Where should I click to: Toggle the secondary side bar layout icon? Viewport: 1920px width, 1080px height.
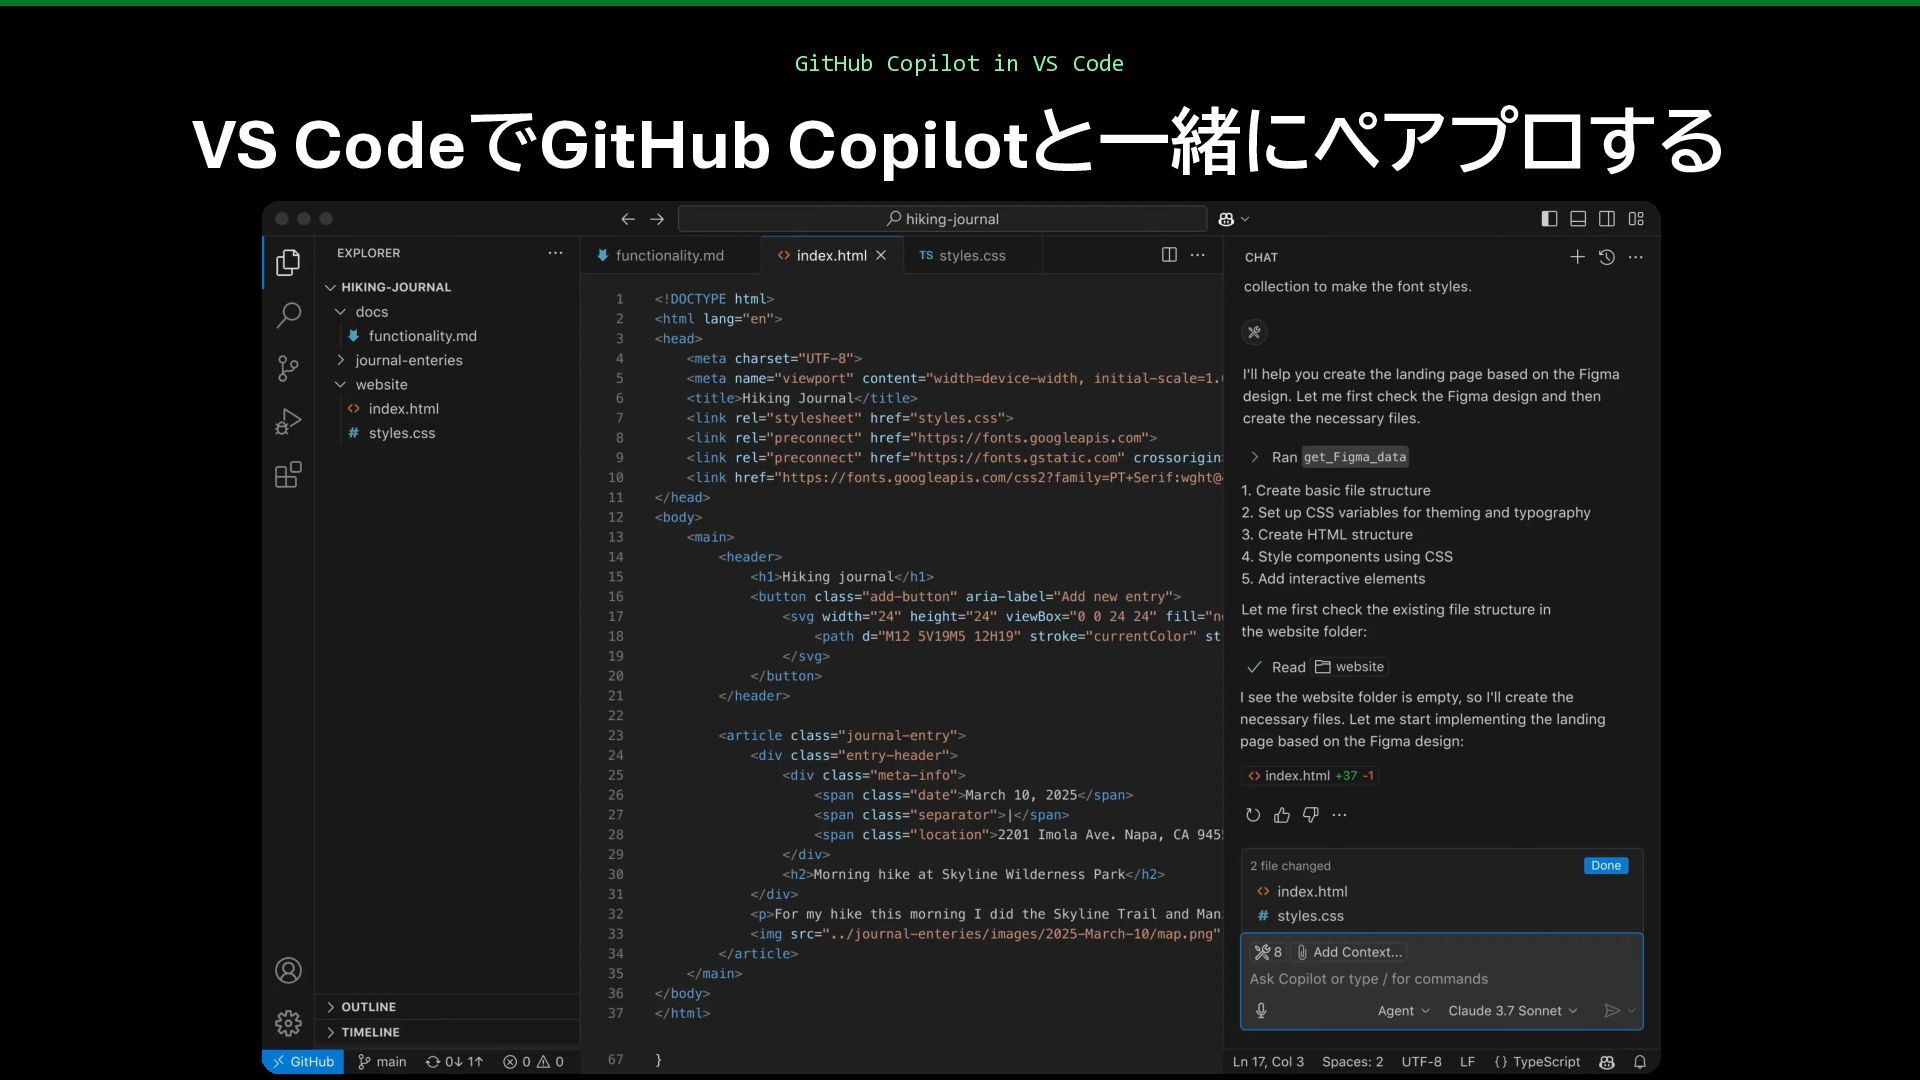coord(1607,219)
